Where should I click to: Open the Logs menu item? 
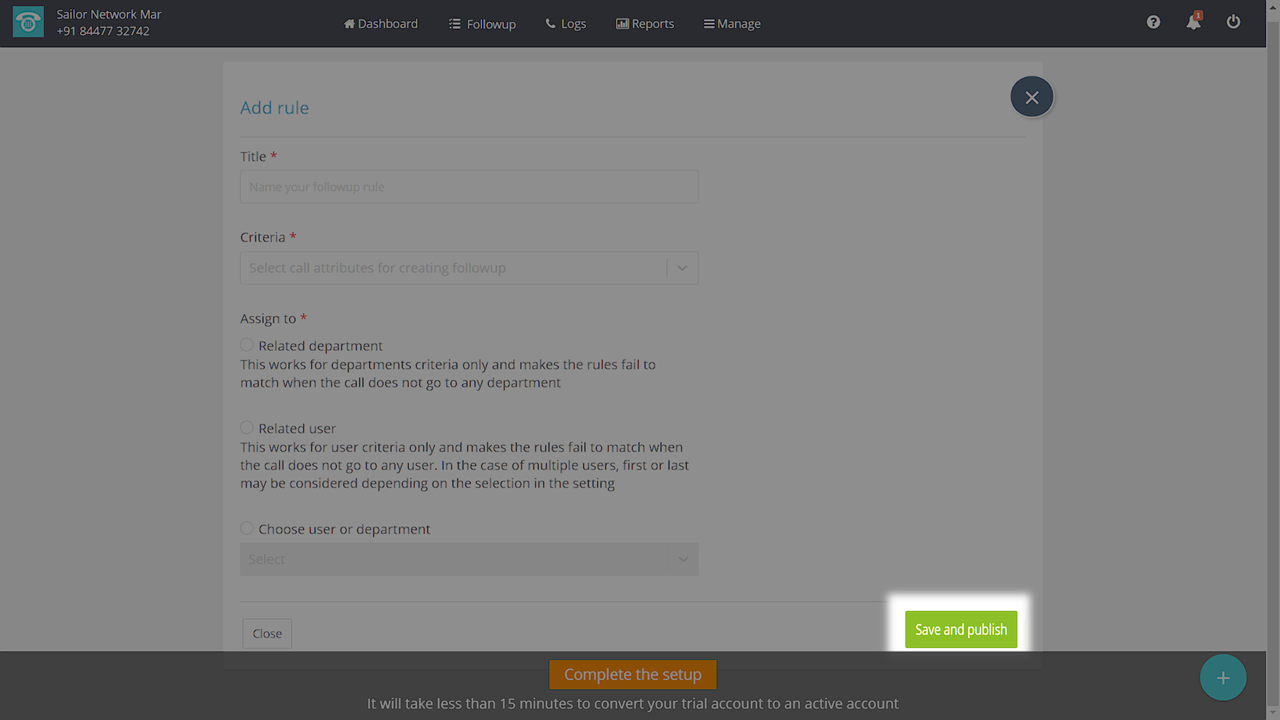[x=566, y=23]
